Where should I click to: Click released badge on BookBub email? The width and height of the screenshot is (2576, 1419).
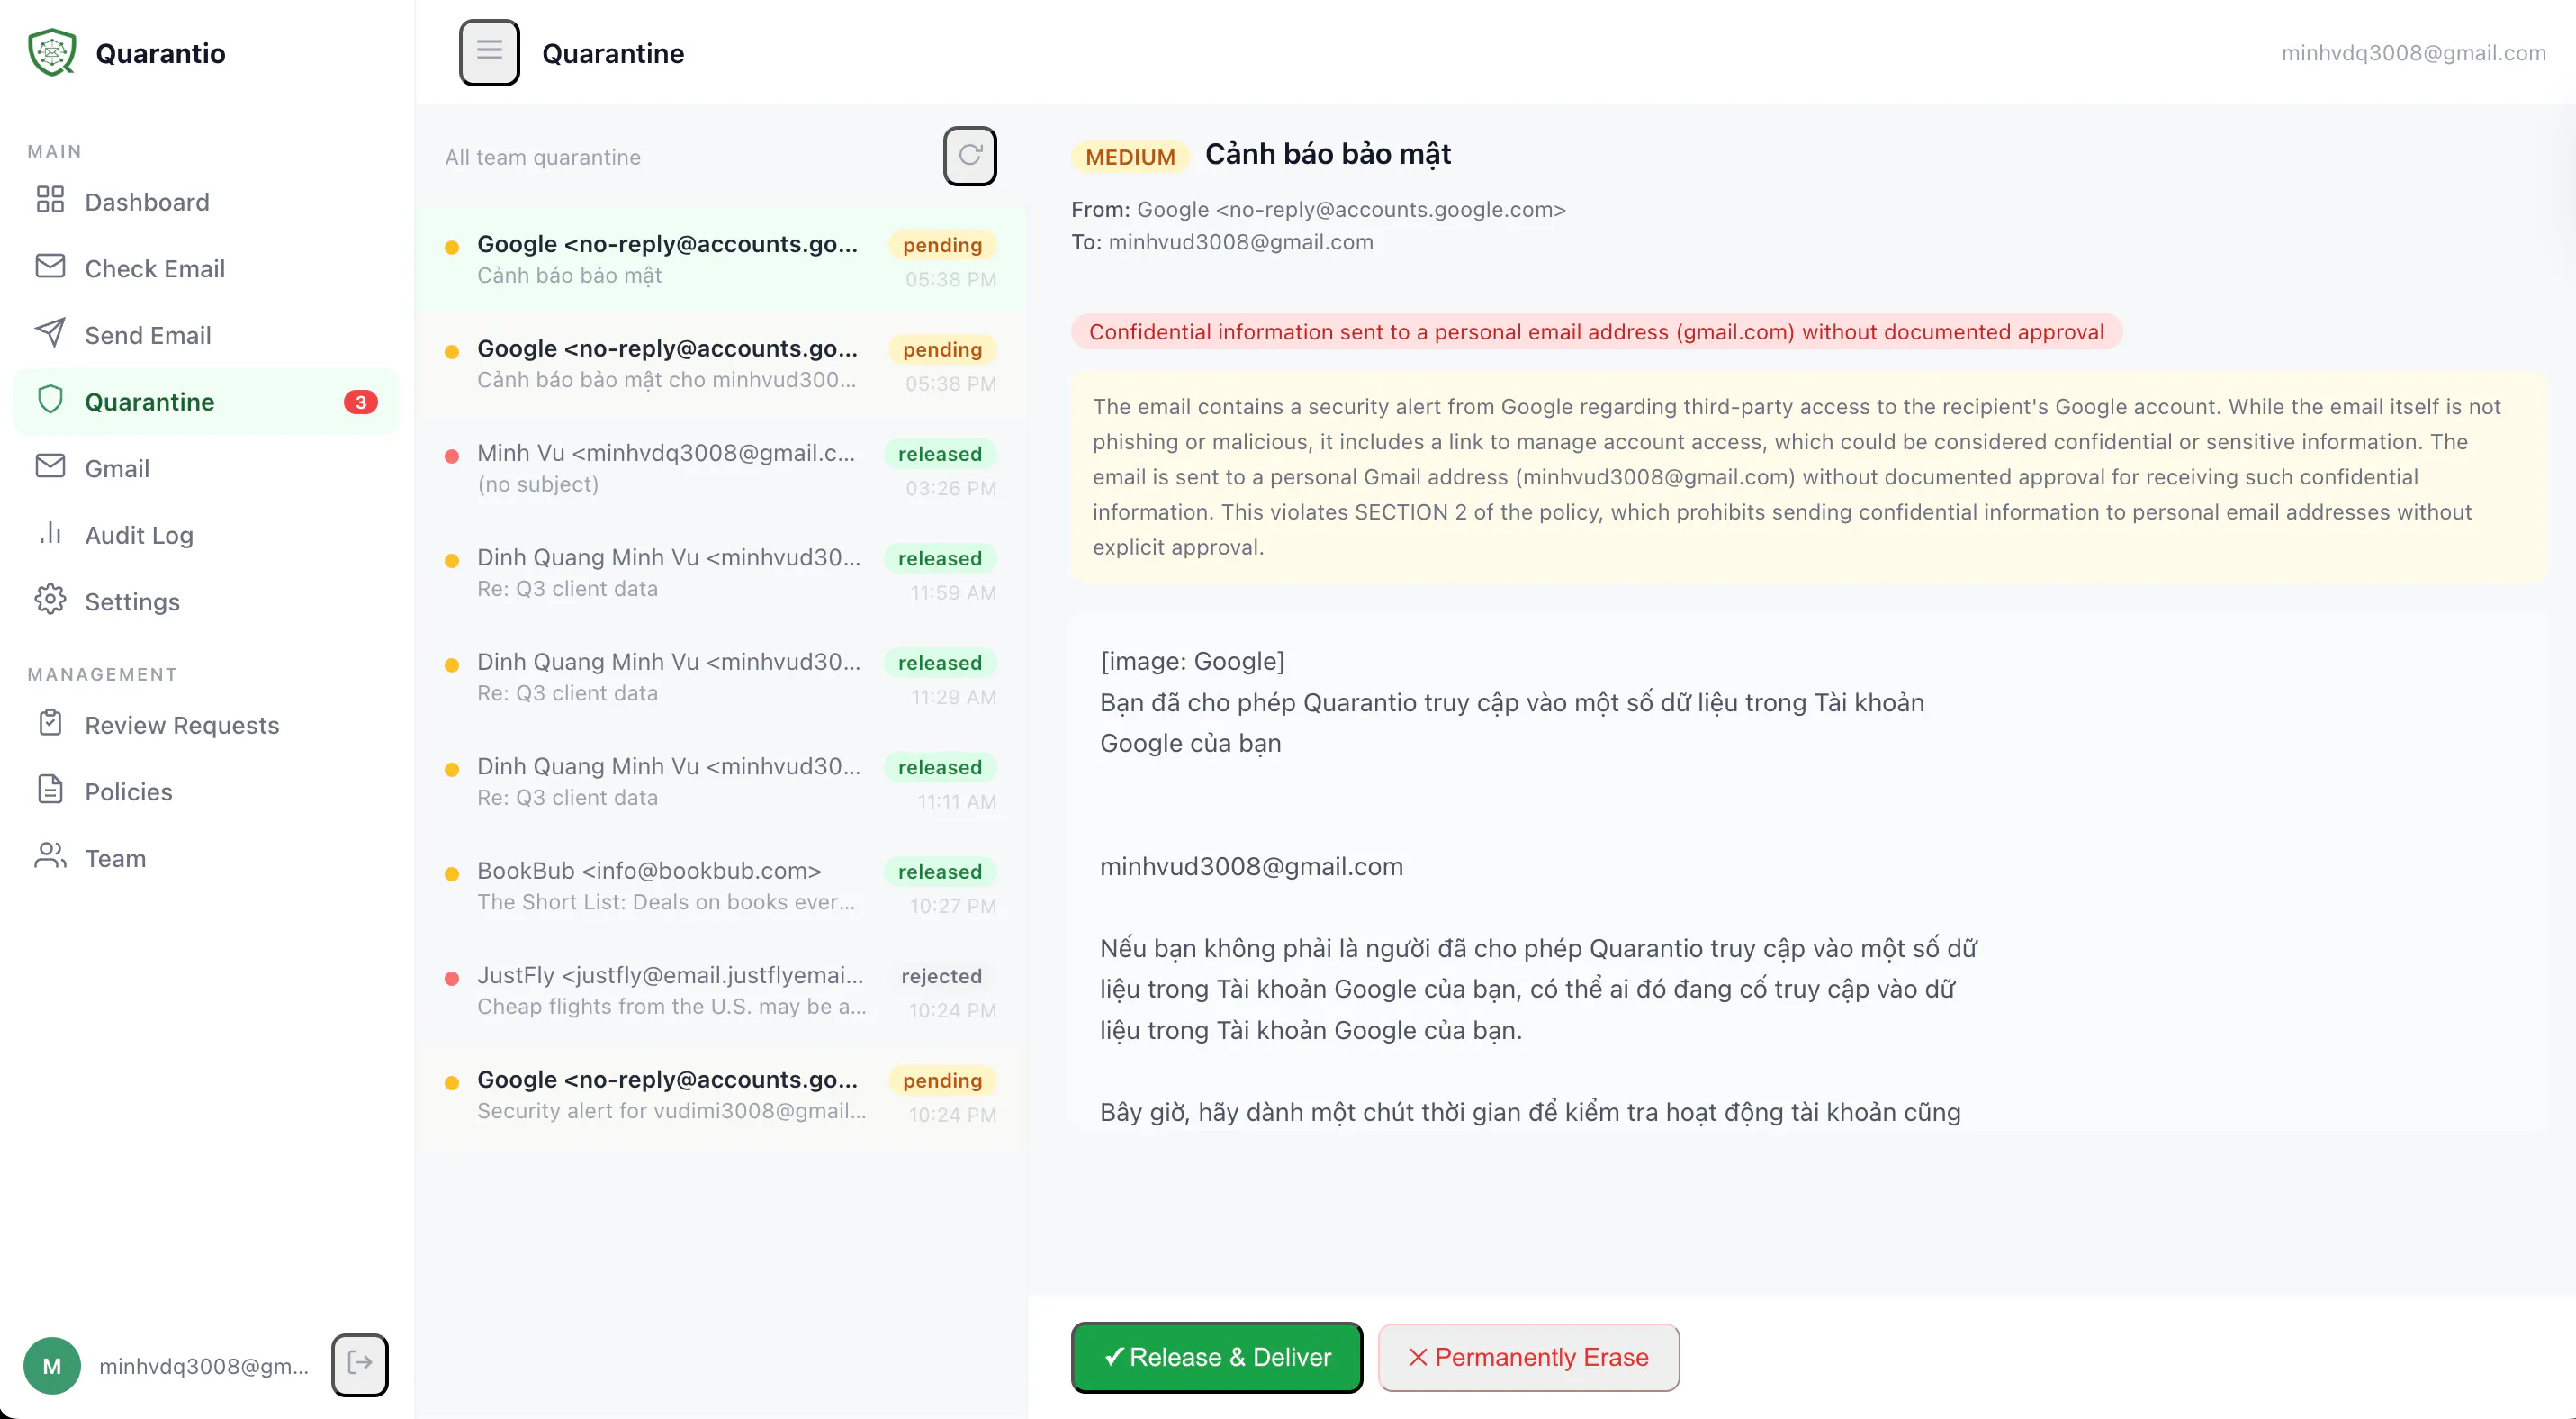(x=939, y=872)
